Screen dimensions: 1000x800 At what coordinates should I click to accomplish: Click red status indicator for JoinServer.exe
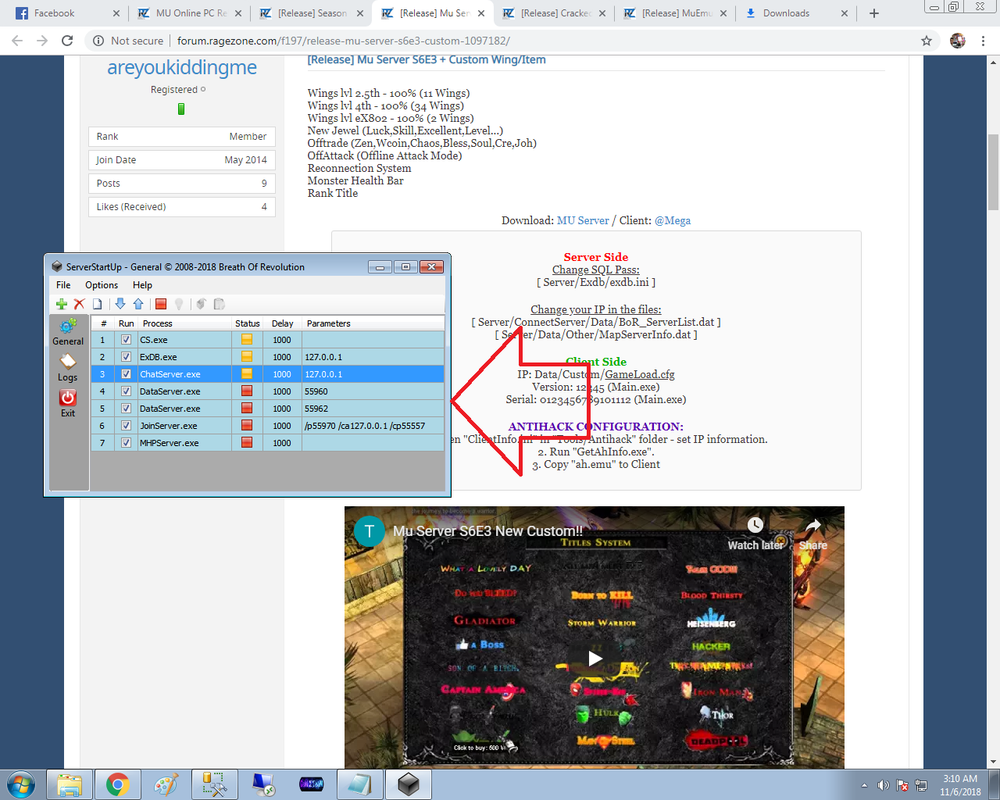[247, 426]
